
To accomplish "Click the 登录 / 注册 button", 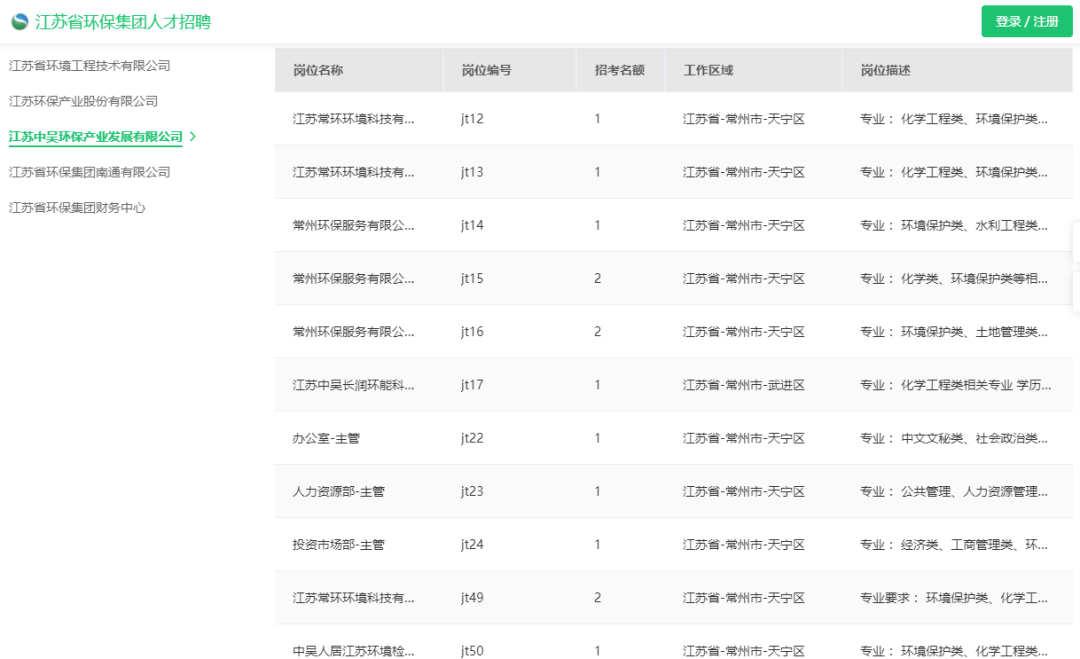I will click(1026, 21).
